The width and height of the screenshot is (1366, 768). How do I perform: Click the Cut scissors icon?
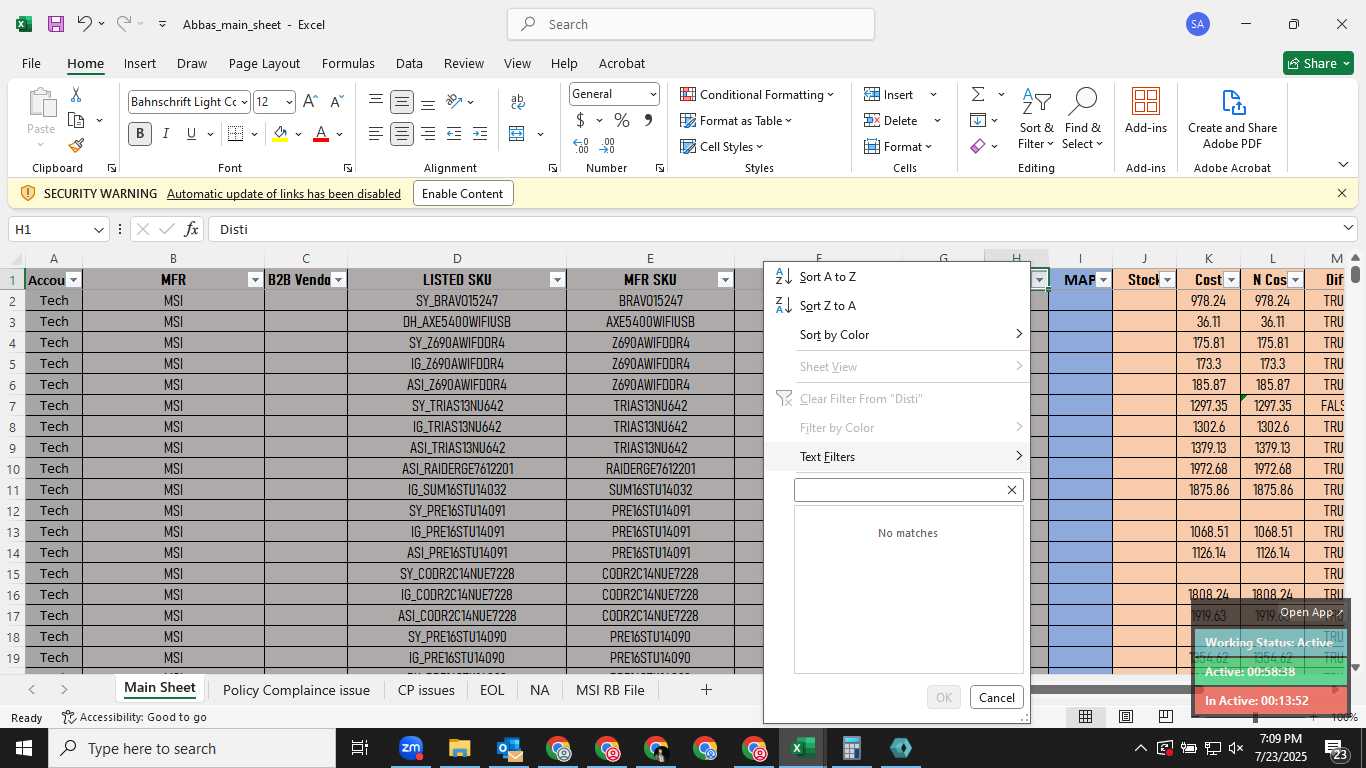coord(76,94)
